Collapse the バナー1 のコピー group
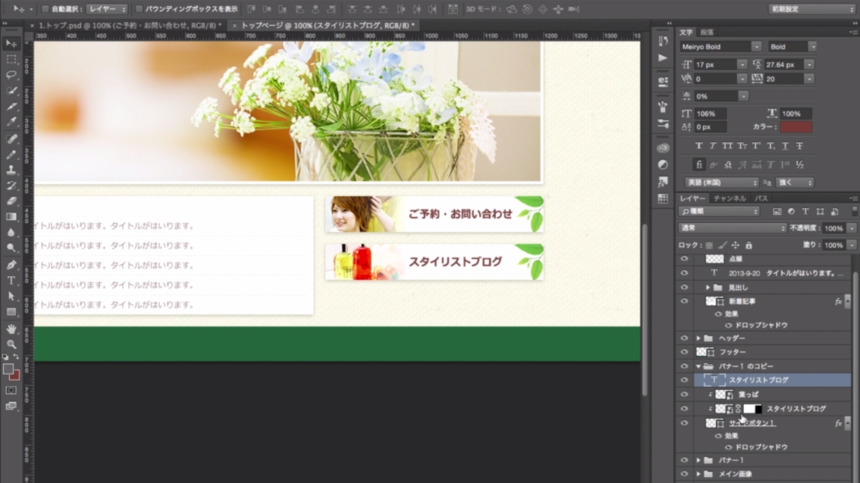 [x=698, y=366]
